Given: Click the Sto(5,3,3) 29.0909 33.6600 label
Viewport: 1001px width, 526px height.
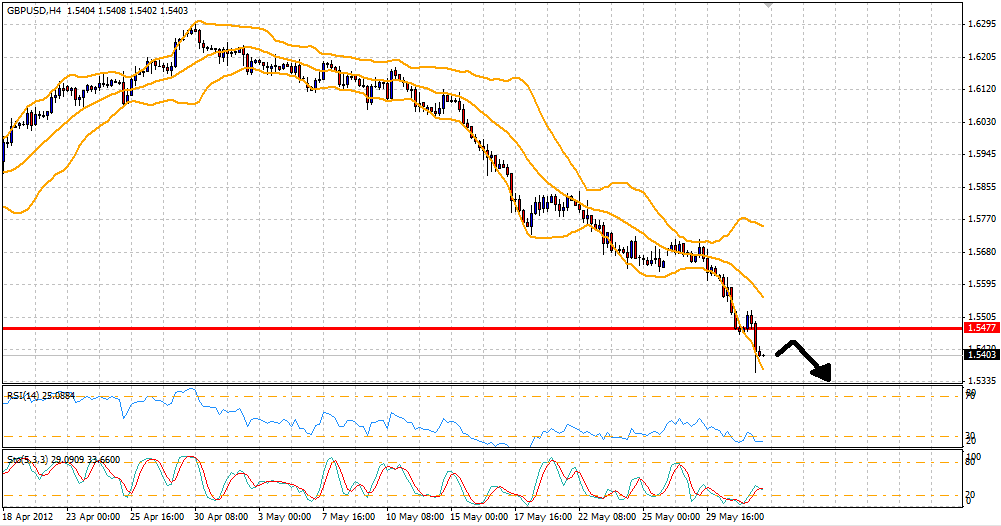Looking at the screenshot, I should pyautogui.click(x=63, y=460).
